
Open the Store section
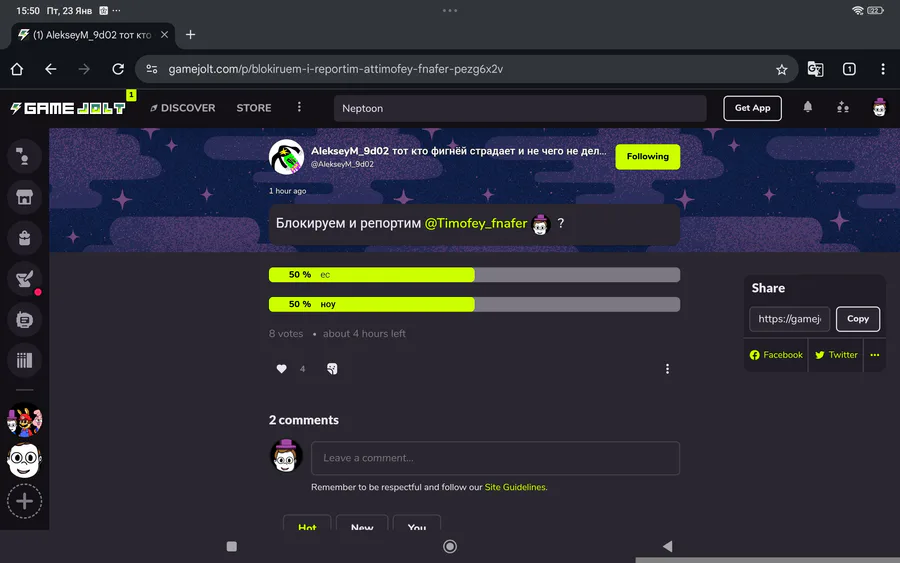[x=254, y=108]
